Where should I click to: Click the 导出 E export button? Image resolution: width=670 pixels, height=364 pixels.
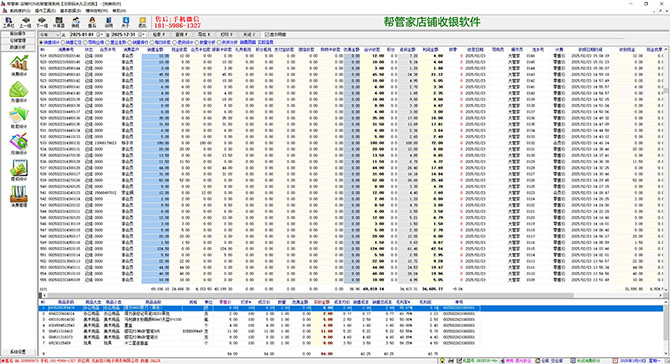pyautogui.click(x=204, y=34)
